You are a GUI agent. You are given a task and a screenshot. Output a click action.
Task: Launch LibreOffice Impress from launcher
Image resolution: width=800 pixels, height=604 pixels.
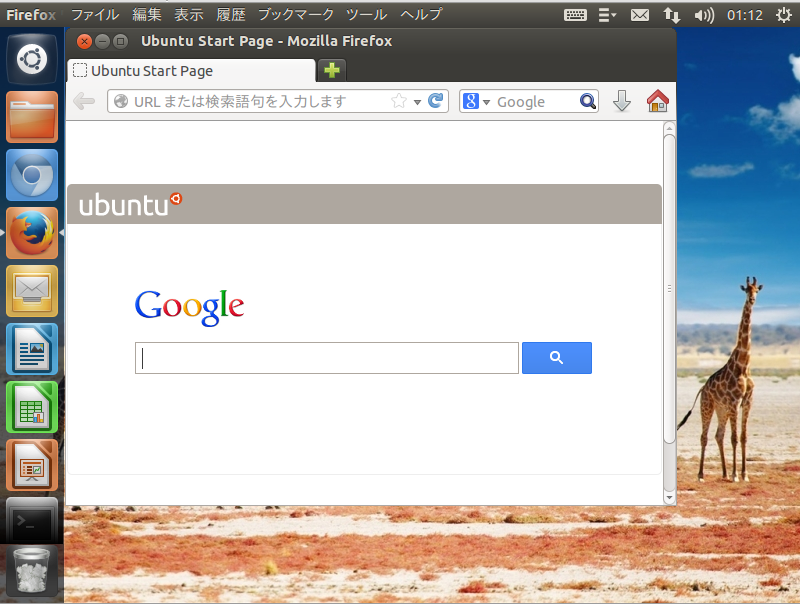[x=32, y=465]
